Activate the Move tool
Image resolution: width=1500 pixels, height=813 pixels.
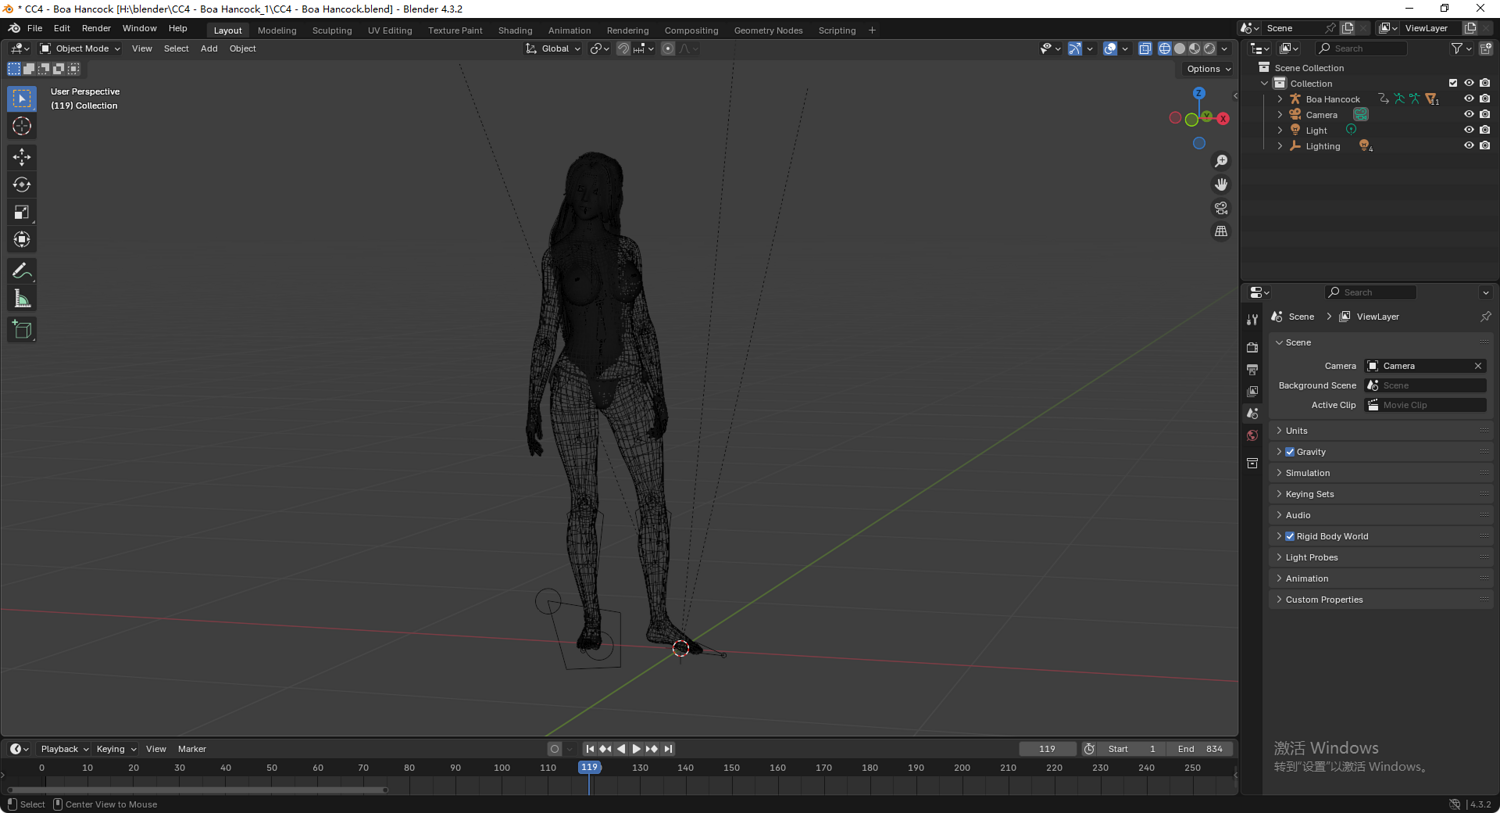click(22, 157)
